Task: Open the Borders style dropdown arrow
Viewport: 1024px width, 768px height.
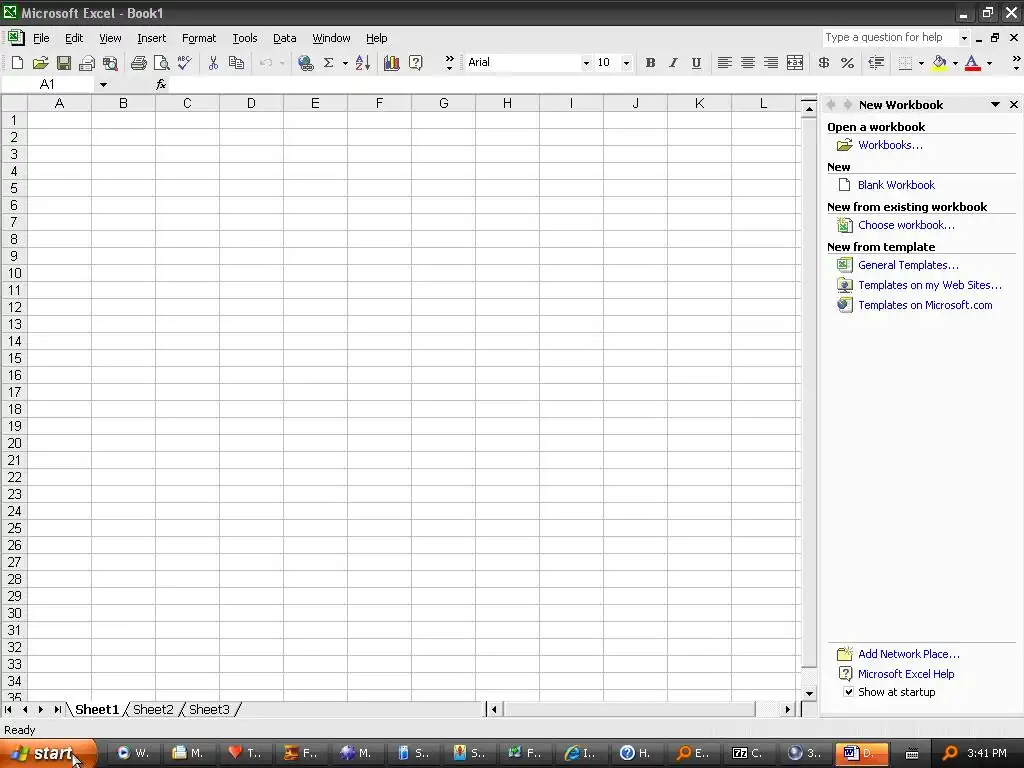Action: point(921,63)
